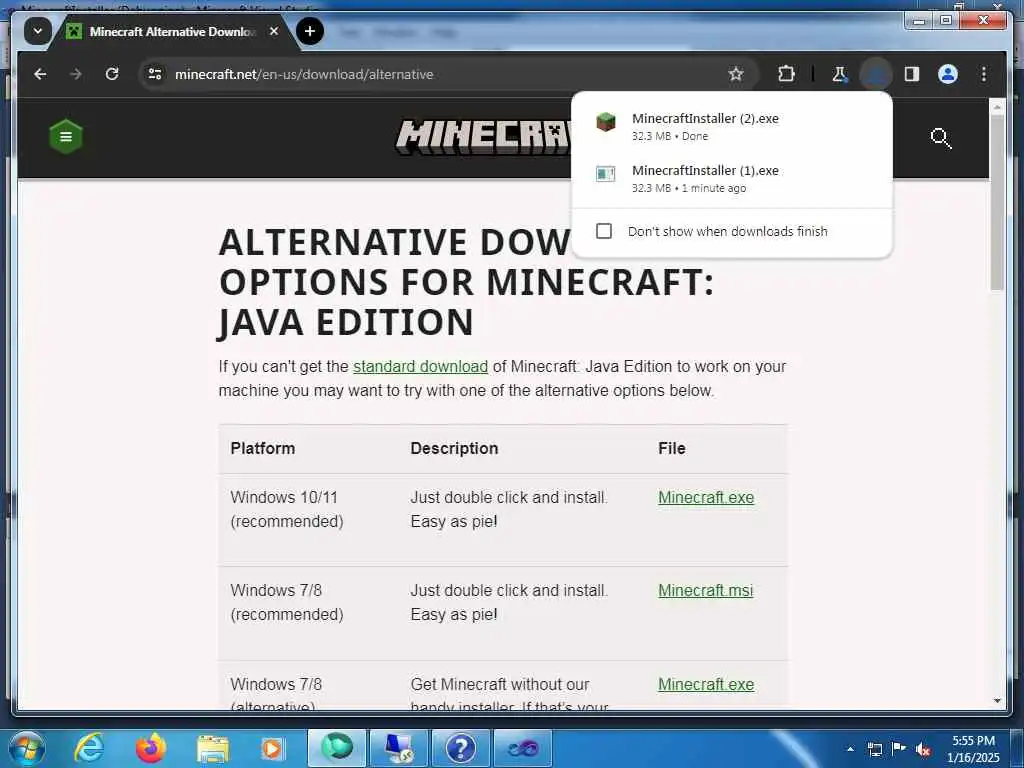View site information icon in address bar

155,74
